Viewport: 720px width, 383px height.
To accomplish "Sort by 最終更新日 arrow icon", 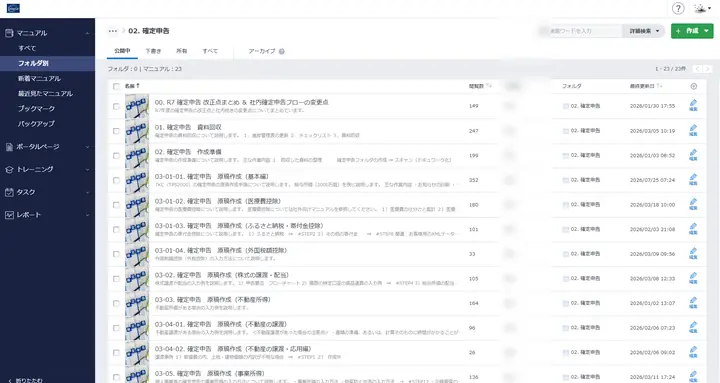I will [660, 86].
